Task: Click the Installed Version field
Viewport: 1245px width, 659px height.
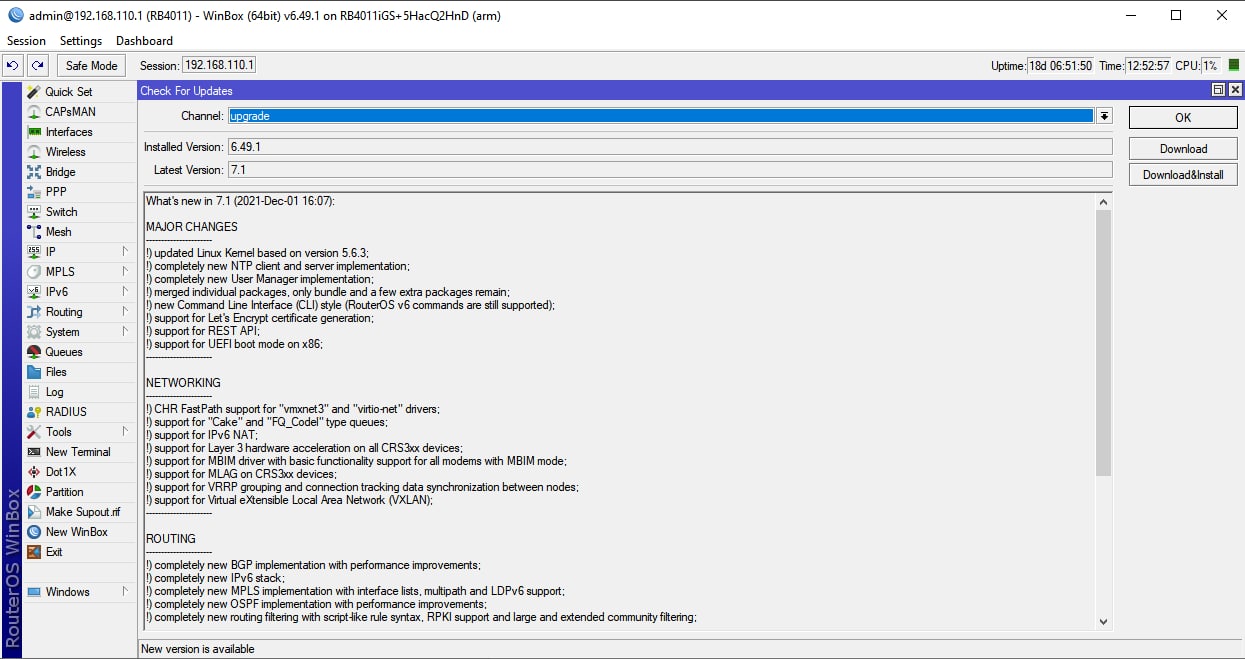Action: [x=670, y=147]
